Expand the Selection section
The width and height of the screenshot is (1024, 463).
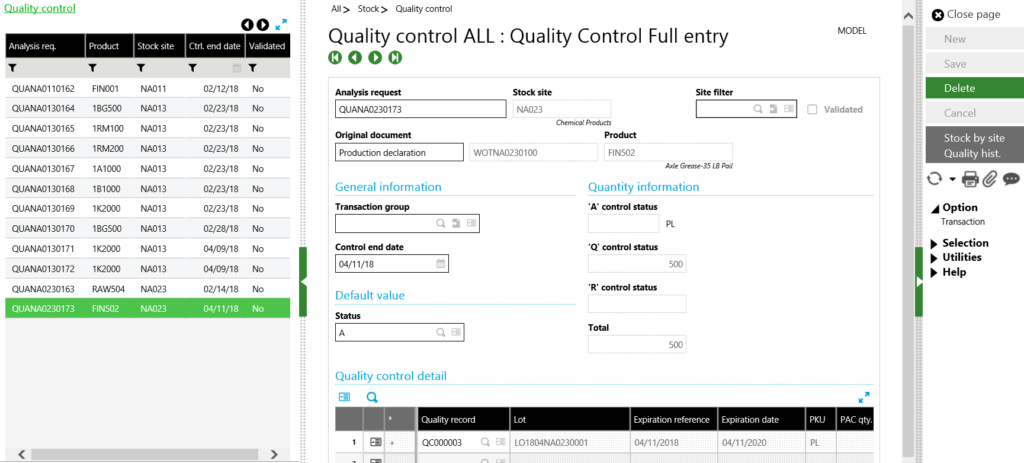pyautogui.click(x=935, y=243)
